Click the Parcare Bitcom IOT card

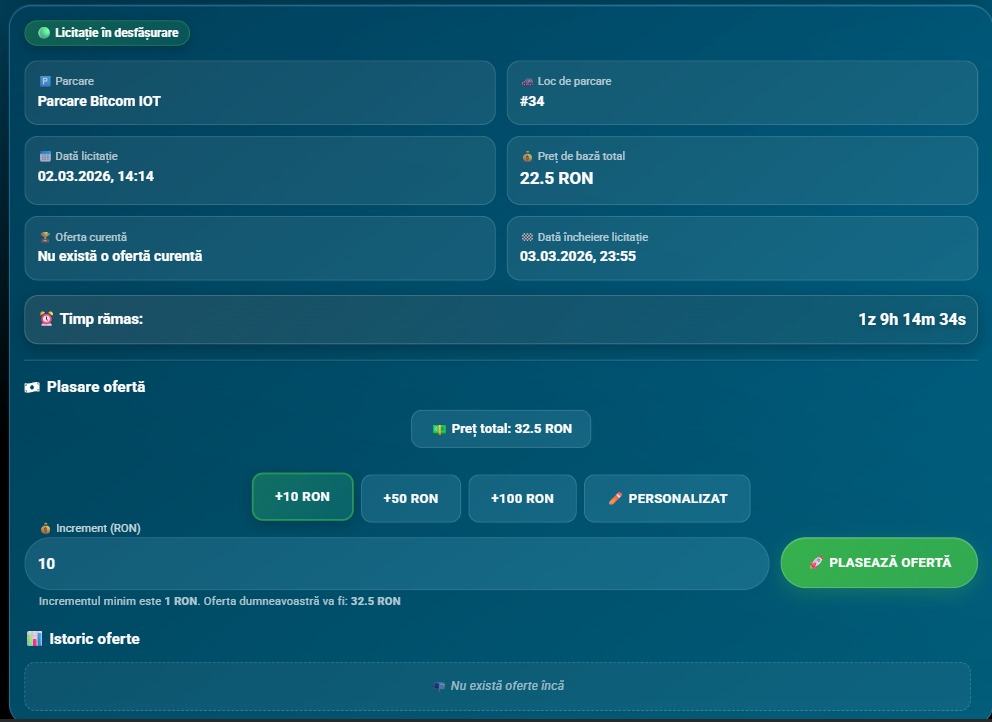260,92
